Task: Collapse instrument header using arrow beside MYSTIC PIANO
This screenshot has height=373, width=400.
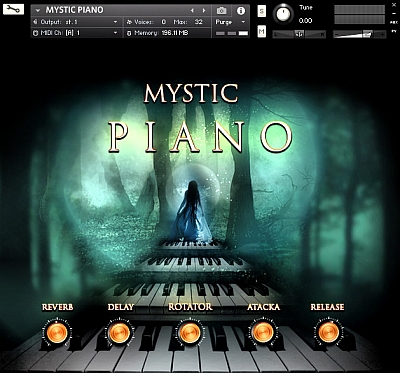Action: [x=38, y=10]
